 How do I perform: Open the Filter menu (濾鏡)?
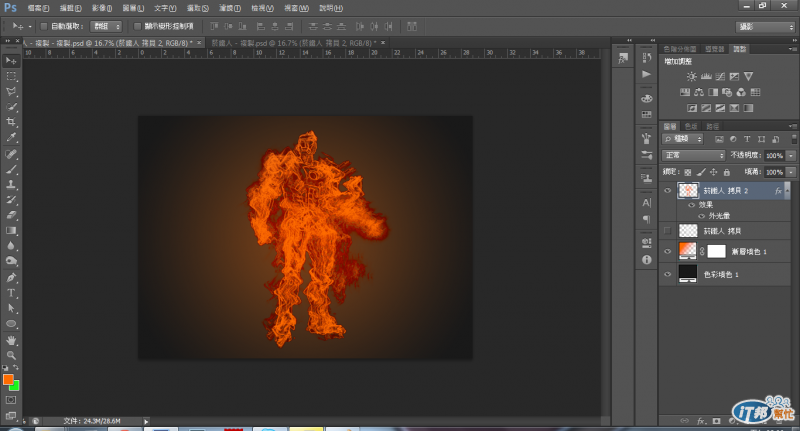tap(230, 8)
